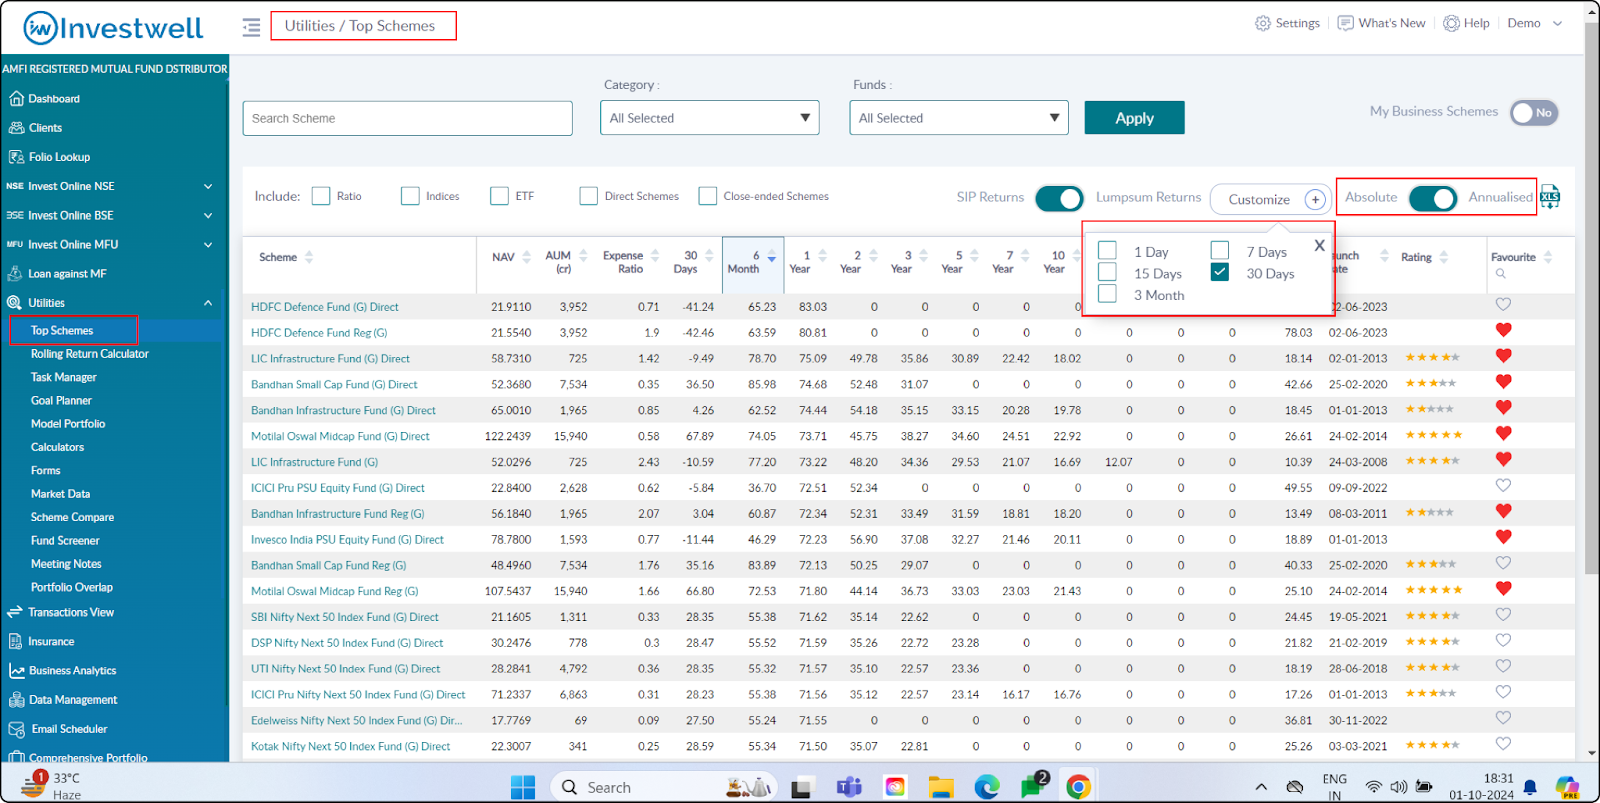Sort by AUM (cr) column
The image size is (1600, 803).
click(583, 255)
